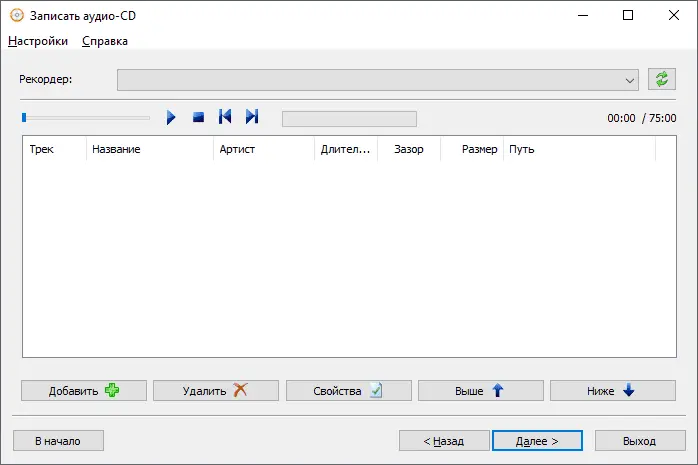The image size is (698, 465).
Task: Click Добавить to add tracks
Action: coord(84,391)
